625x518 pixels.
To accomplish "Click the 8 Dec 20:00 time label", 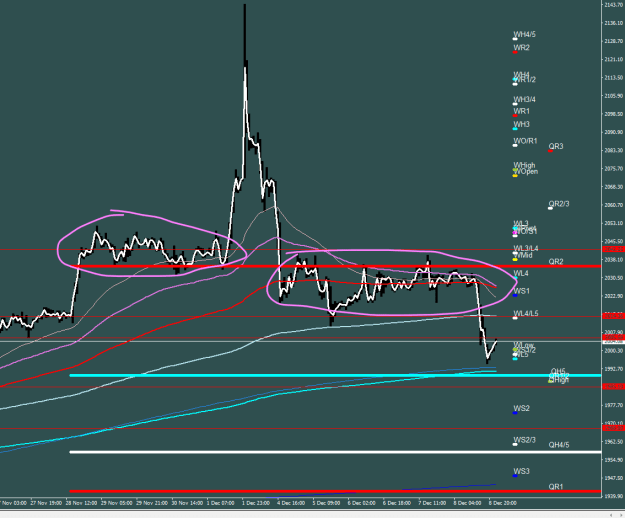I will [x=503, y=503].
